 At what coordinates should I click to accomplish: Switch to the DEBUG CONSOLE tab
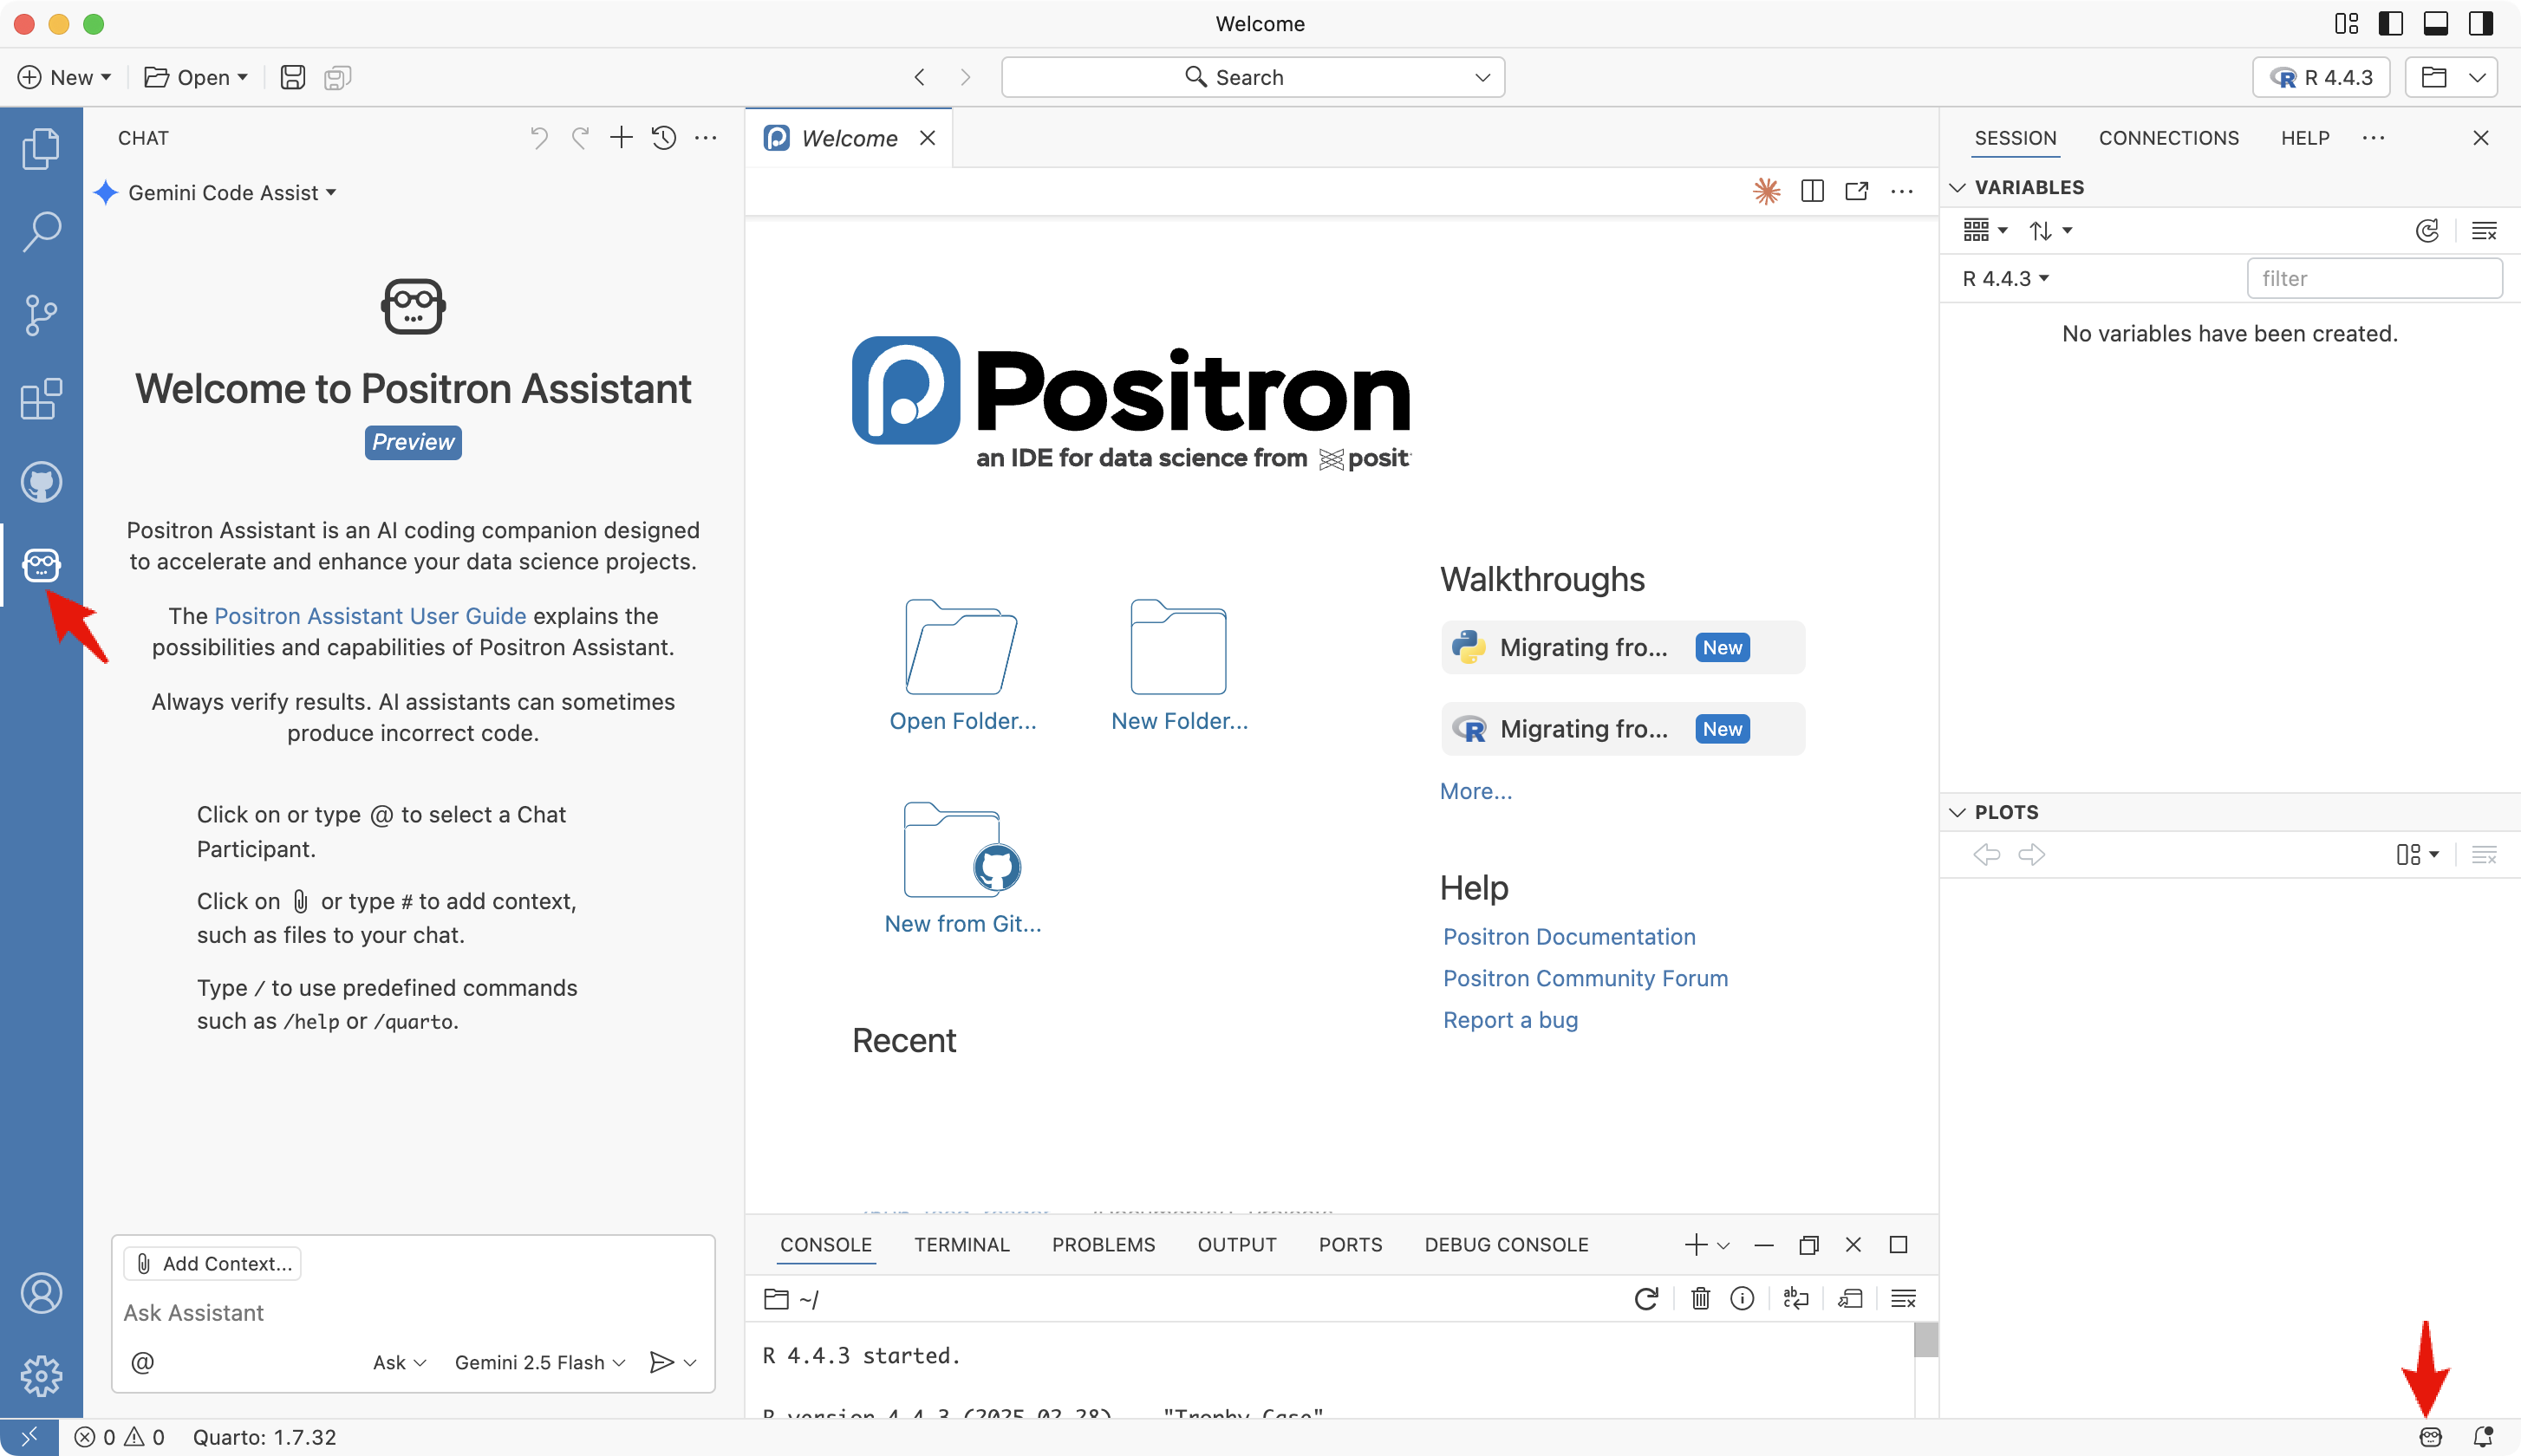tap(1506, 1244)
